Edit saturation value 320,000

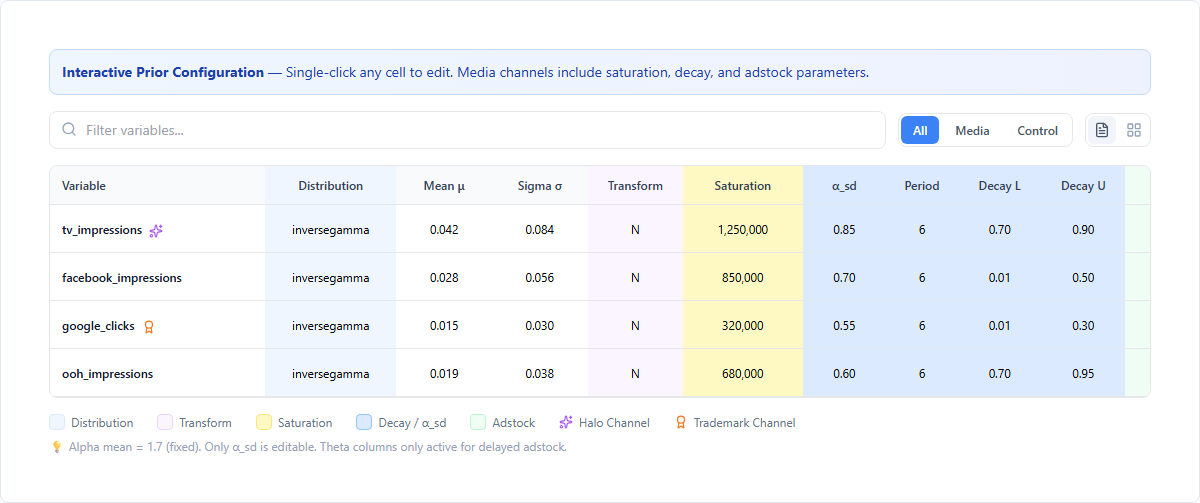(x=743, y=326)
